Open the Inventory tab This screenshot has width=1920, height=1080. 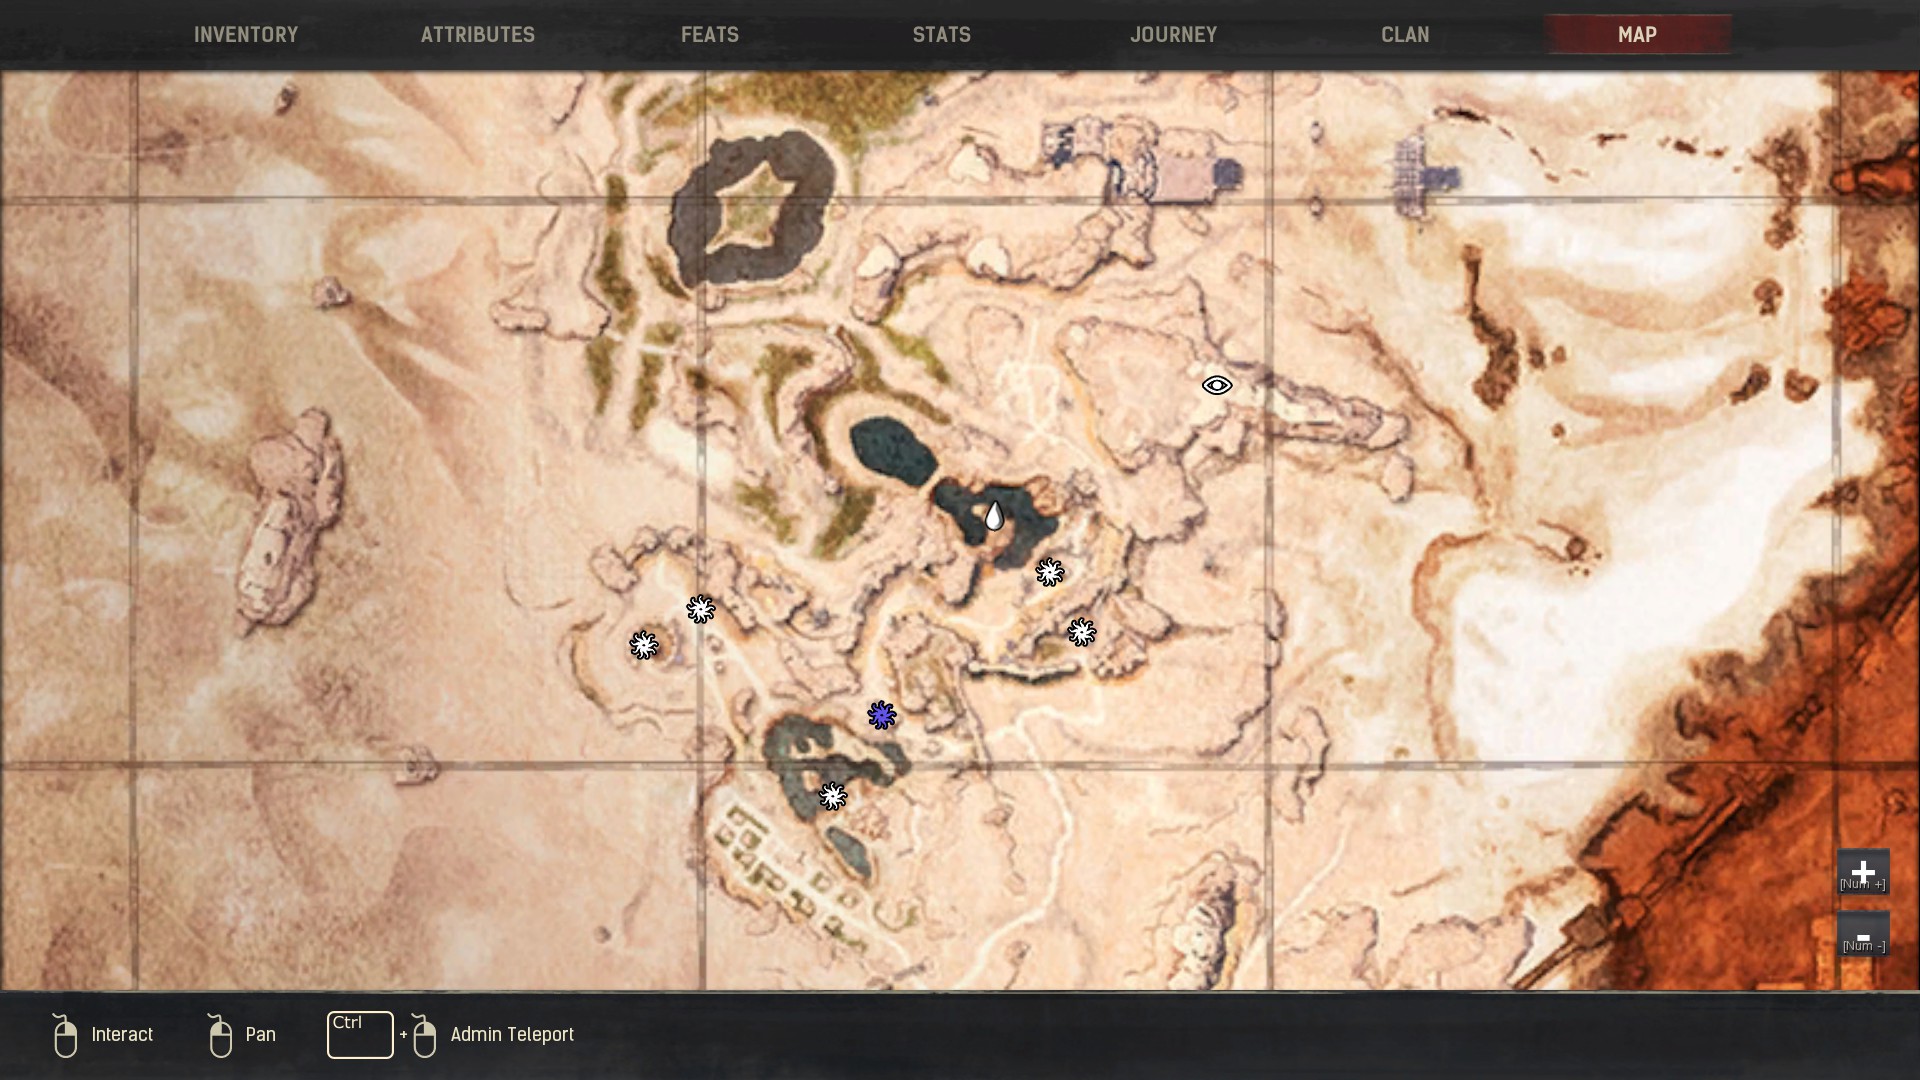pyautogui.click(x=246, y=35)
